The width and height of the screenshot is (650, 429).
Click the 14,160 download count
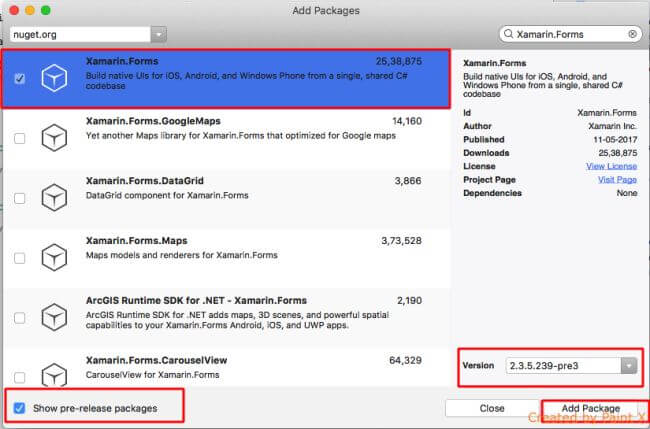[407, 121]
